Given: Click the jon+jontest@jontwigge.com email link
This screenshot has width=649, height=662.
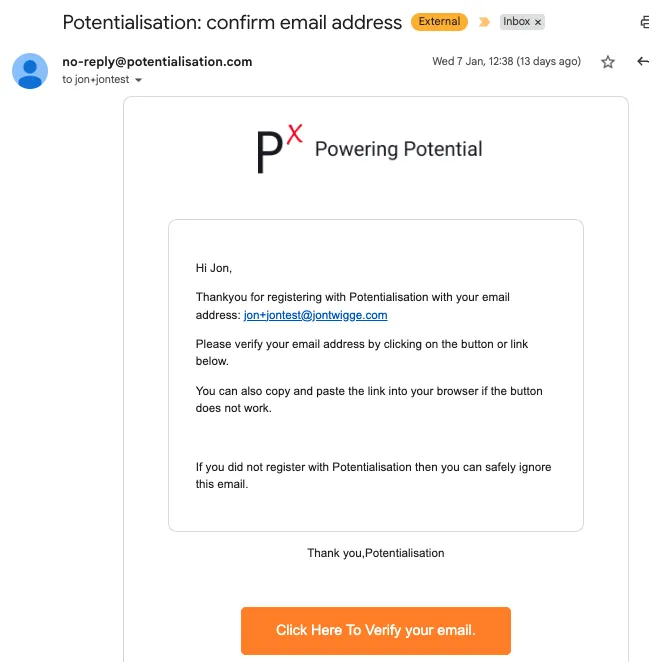Looking at the screenshot, I should pos(315,315).
